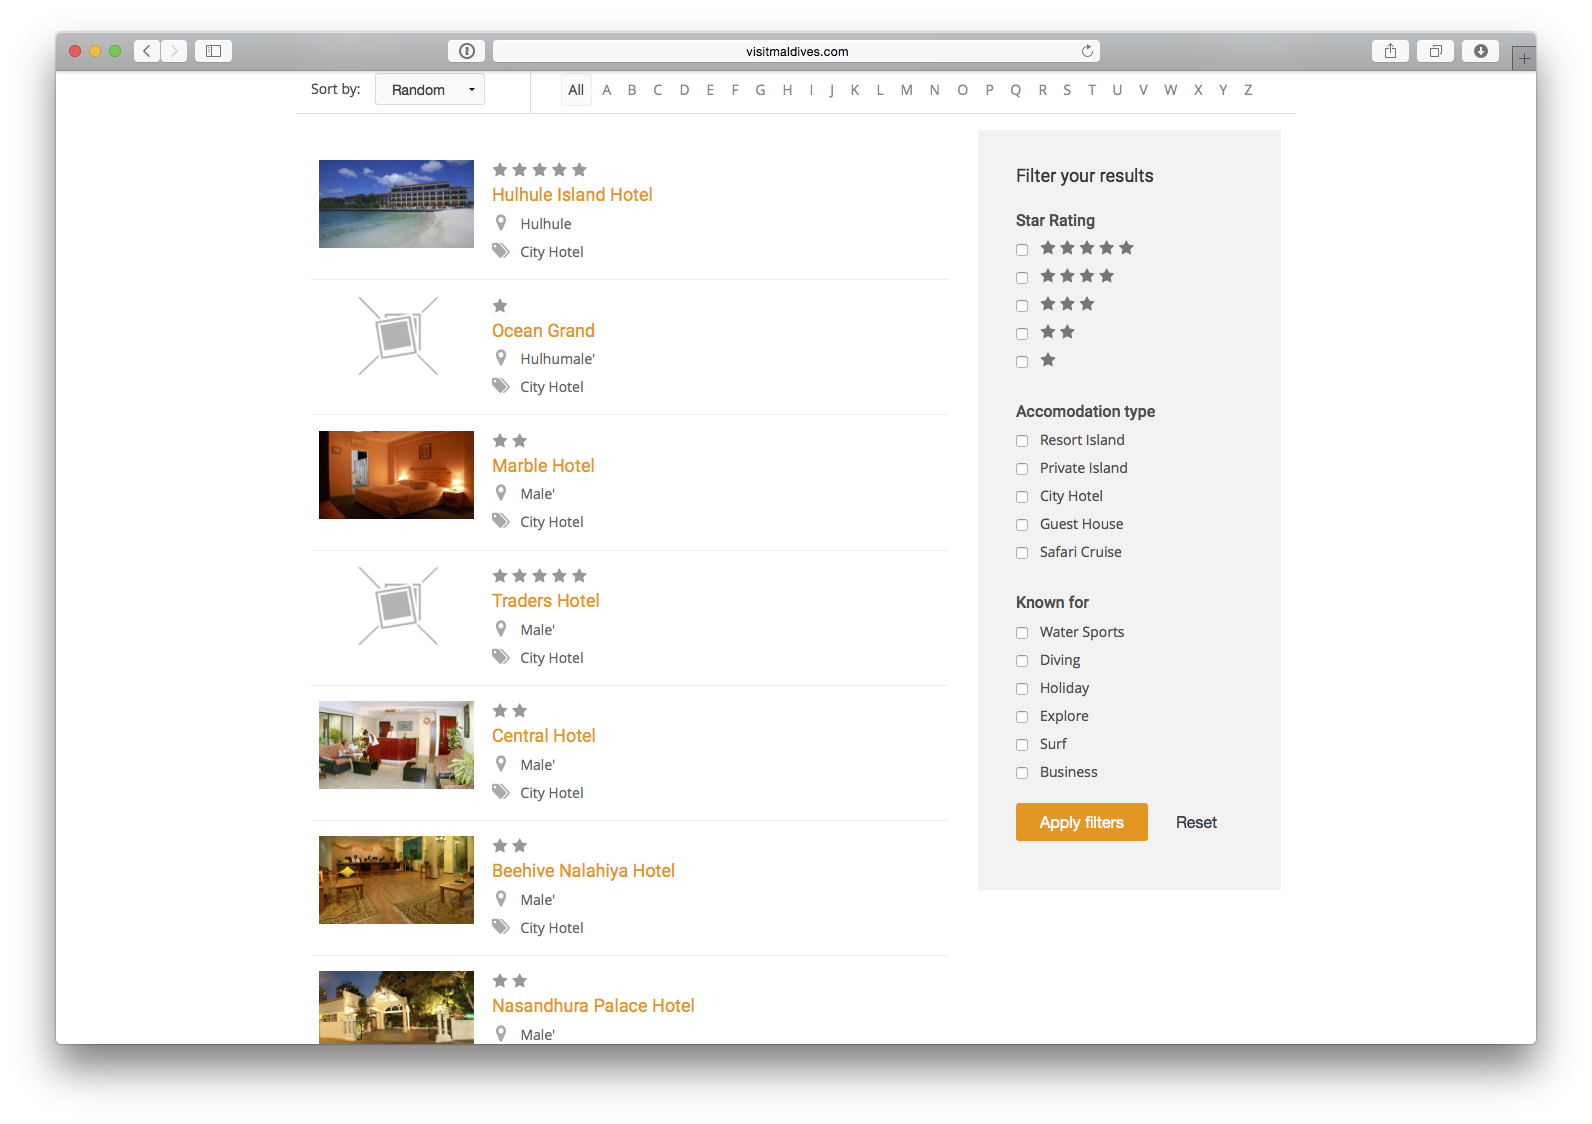This screenshot has width=1592, height=1124.
Task: Filter hotels by letter H
Action: [x=787, y=90]
